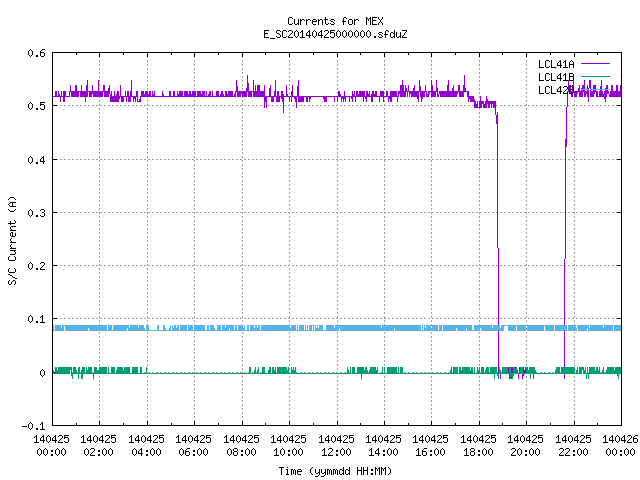Click the y-axis label 'S/C Current (A)'

[x=12, y=240]
